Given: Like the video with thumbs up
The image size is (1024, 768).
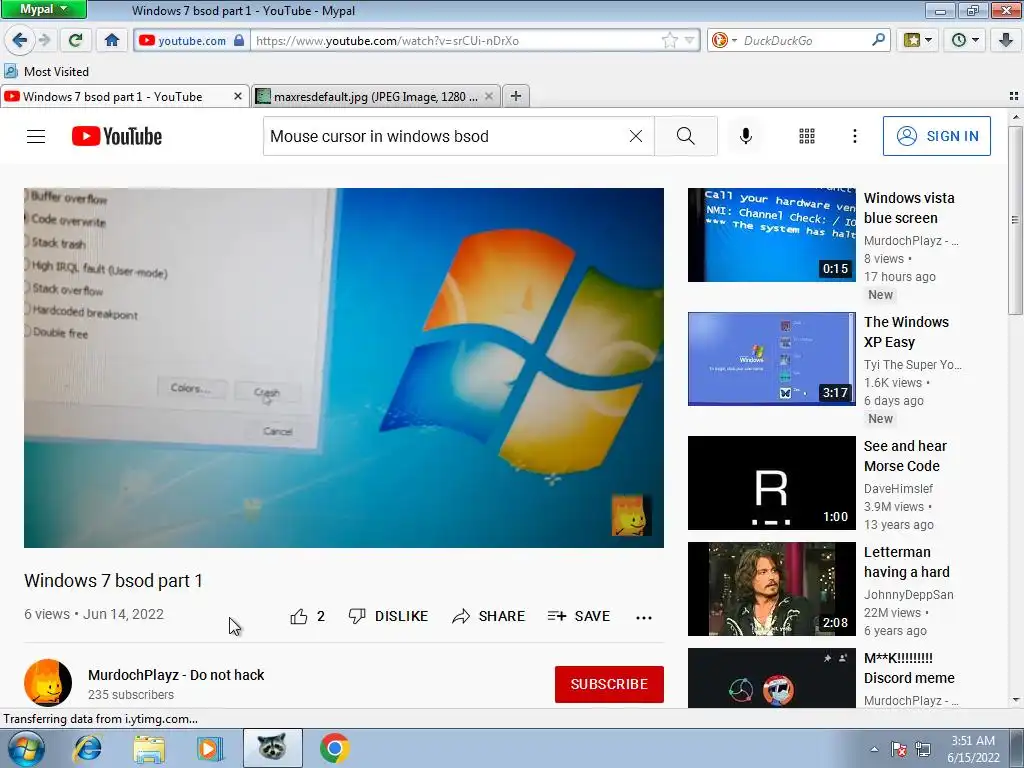Looking at the screenshot, I should (x=308, y=616).
